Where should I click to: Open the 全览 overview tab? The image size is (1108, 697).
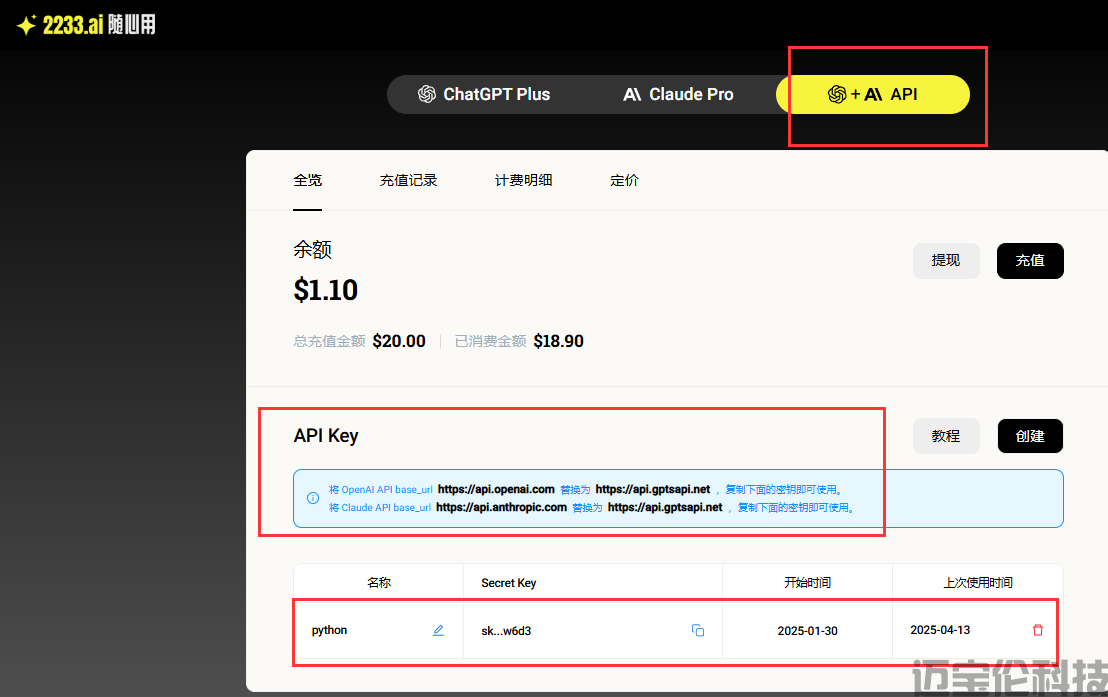point(307,180)
